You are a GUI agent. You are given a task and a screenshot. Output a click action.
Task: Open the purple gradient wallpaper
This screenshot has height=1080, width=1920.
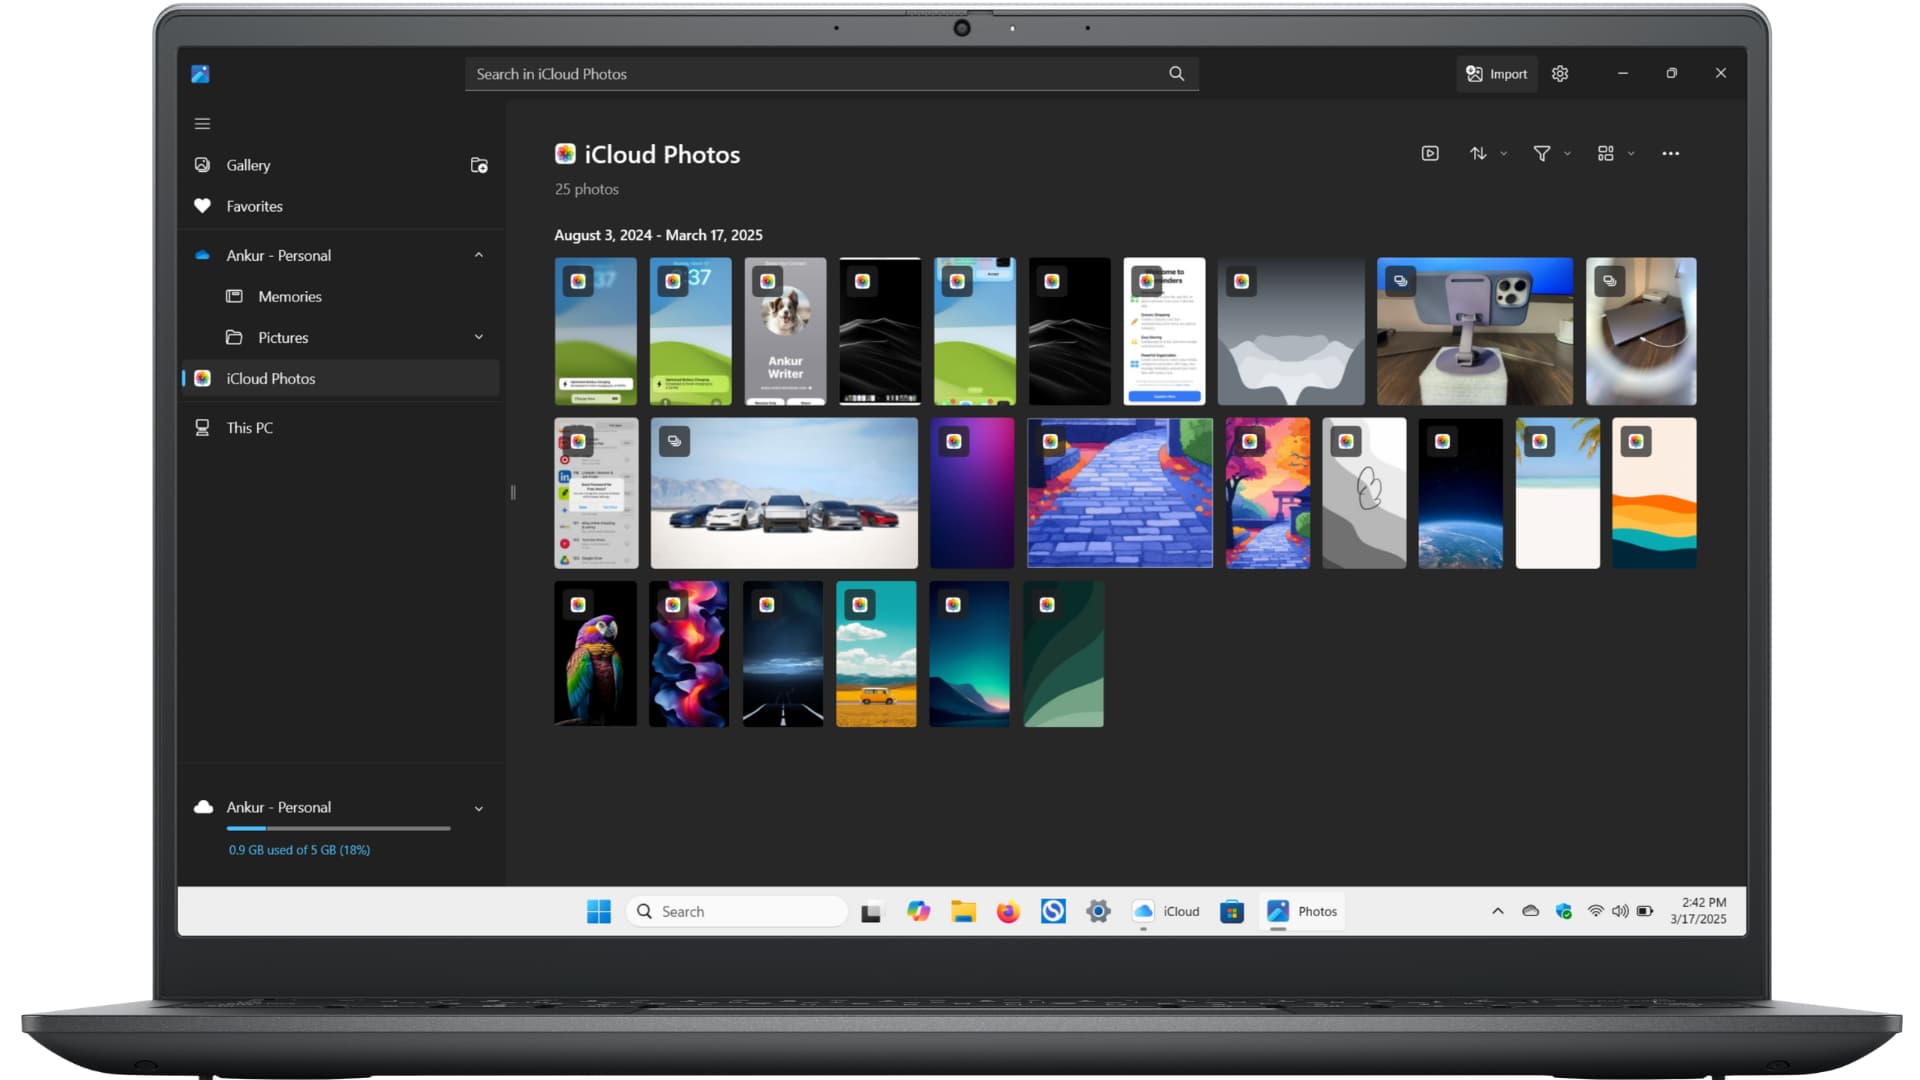click(972, 493)
